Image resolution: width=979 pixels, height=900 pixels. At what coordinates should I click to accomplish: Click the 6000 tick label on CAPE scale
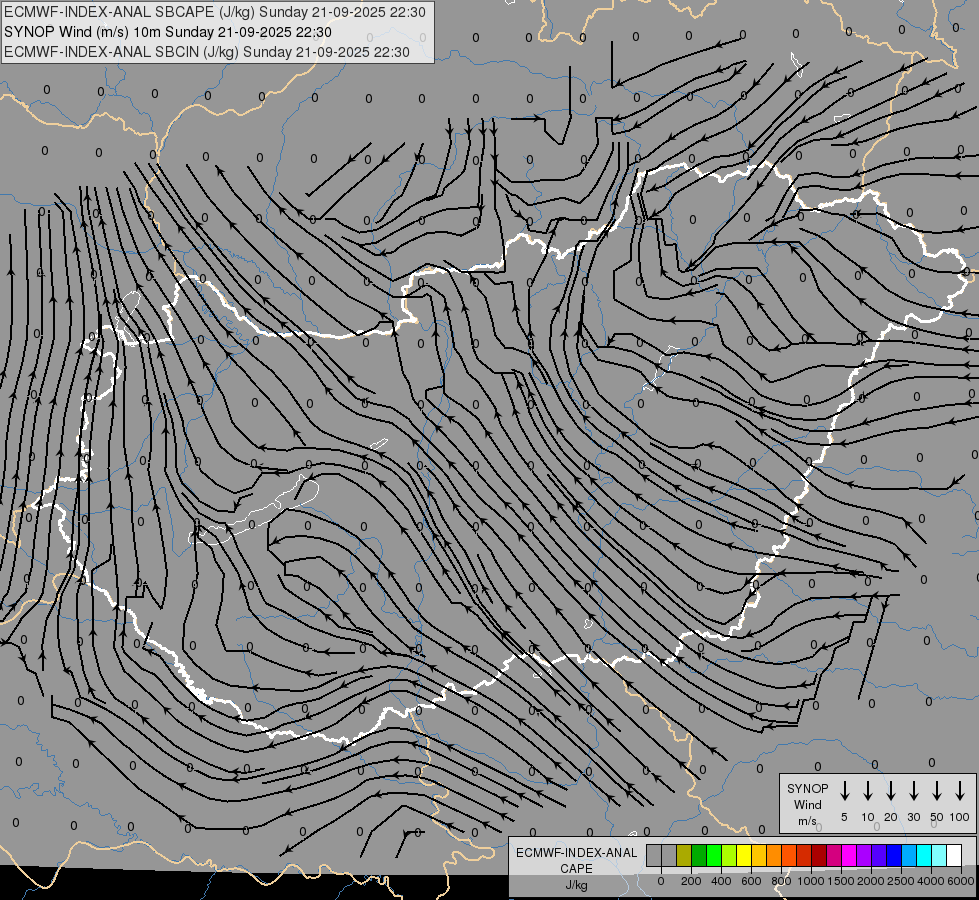pos(960,881)
